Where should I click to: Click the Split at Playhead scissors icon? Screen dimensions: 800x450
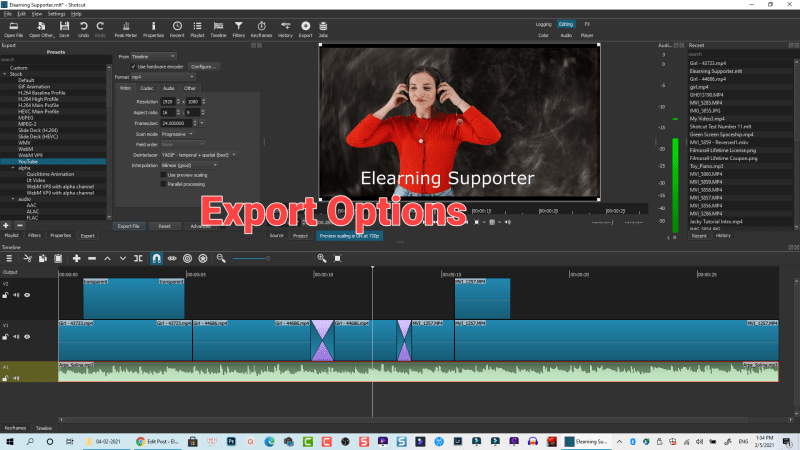29,258
